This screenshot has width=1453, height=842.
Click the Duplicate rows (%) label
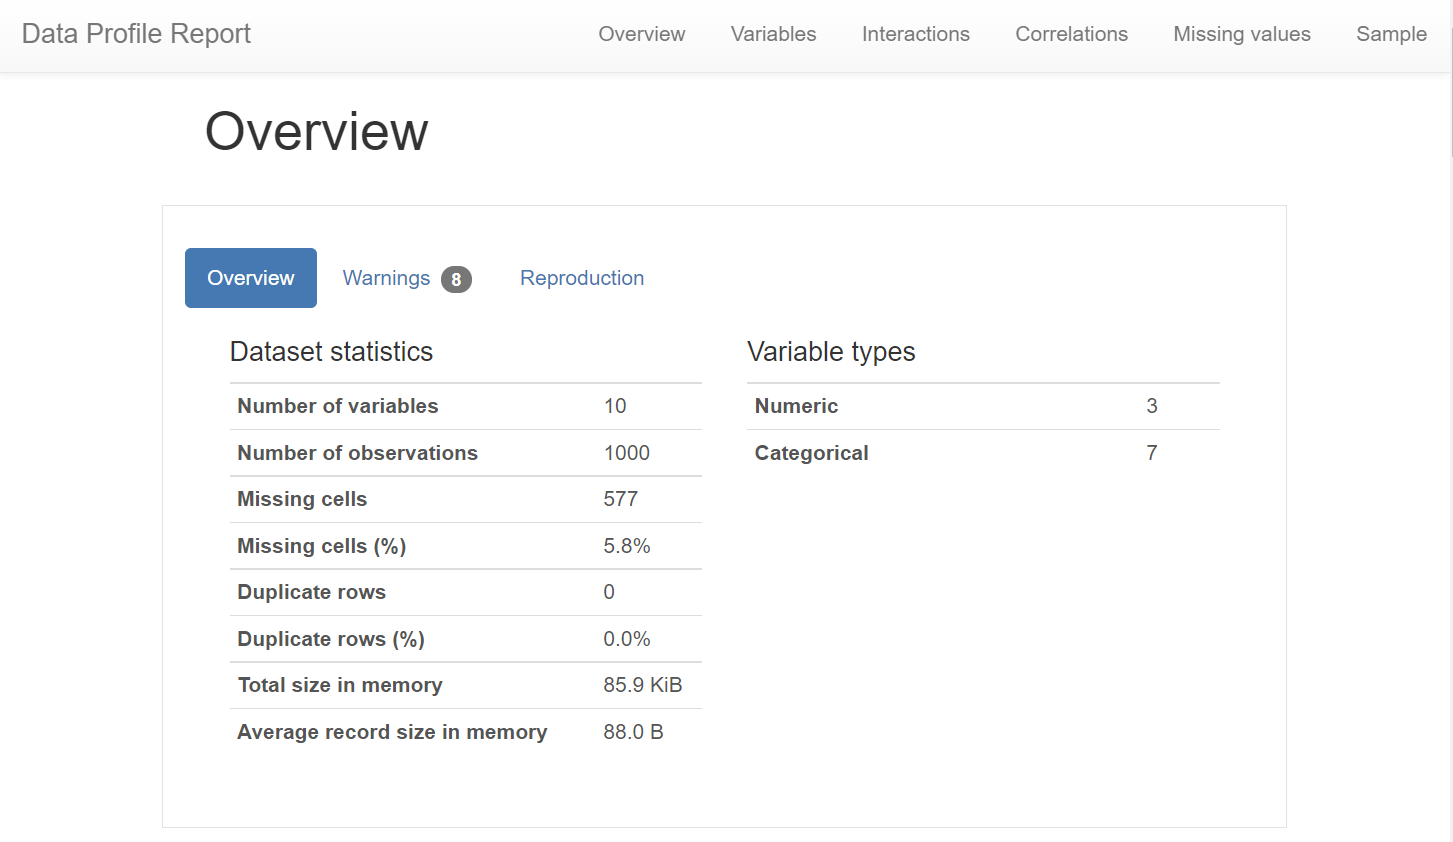pyautogui.click(x=331, y=639)
